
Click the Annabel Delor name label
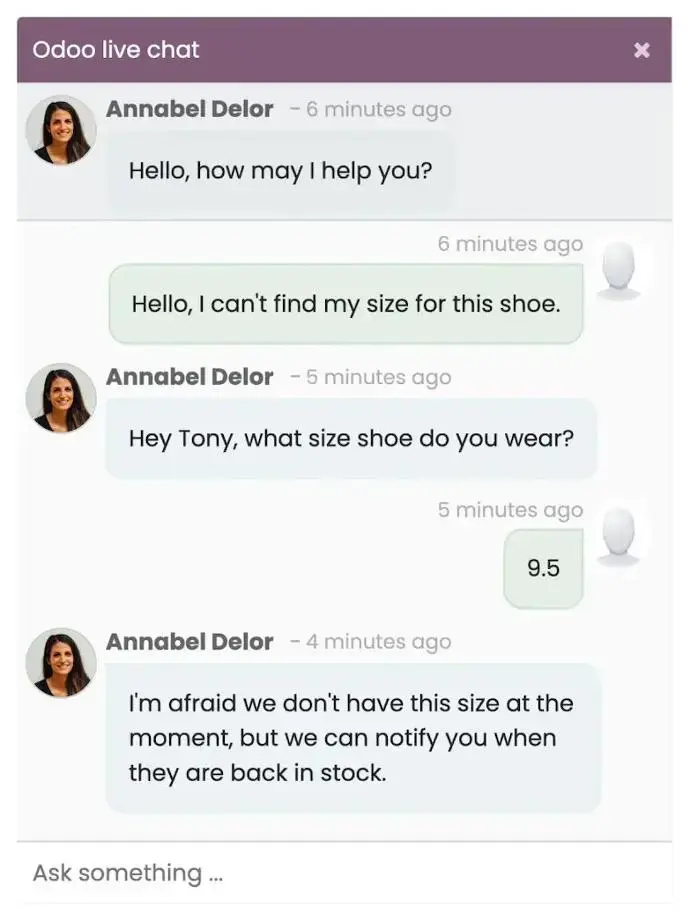tap(189, 109)
